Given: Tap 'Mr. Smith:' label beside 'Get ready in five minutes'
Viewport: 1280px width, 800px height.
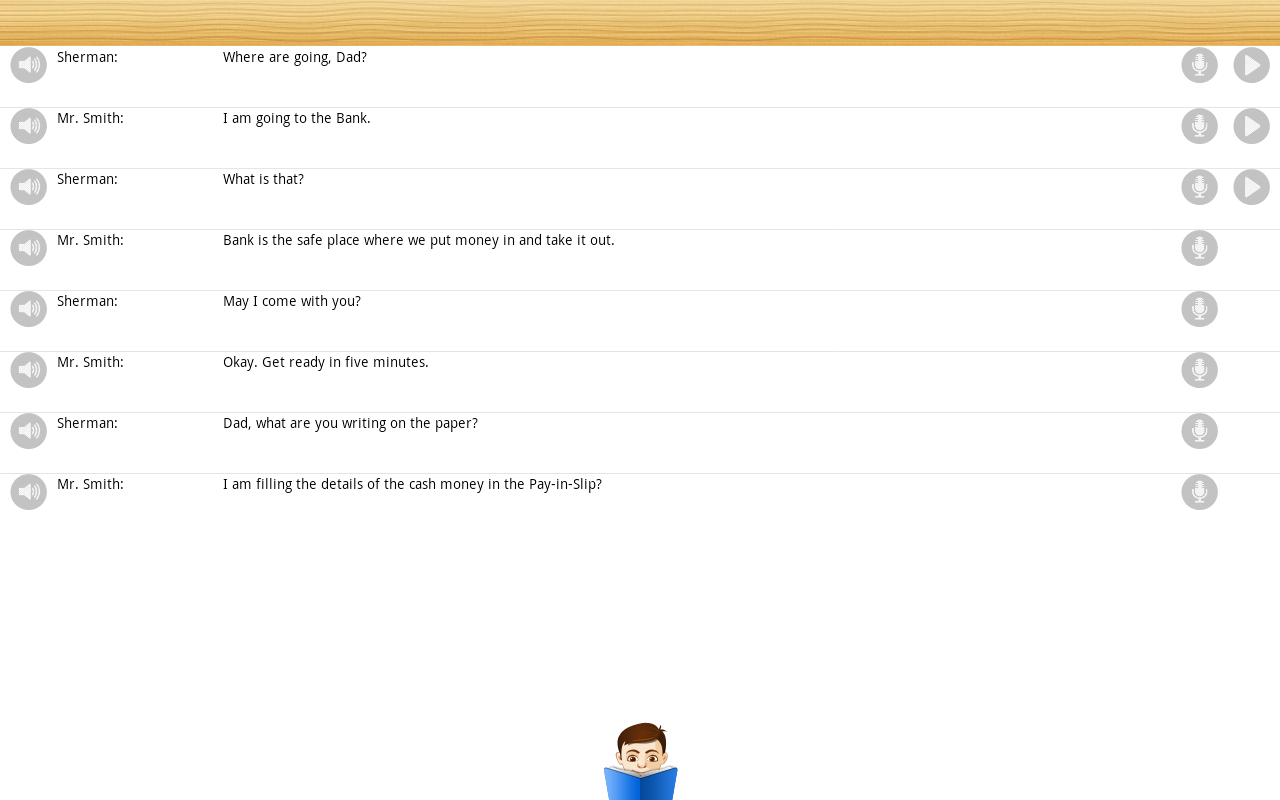Looking at the screenshot, I should (90, 363).
